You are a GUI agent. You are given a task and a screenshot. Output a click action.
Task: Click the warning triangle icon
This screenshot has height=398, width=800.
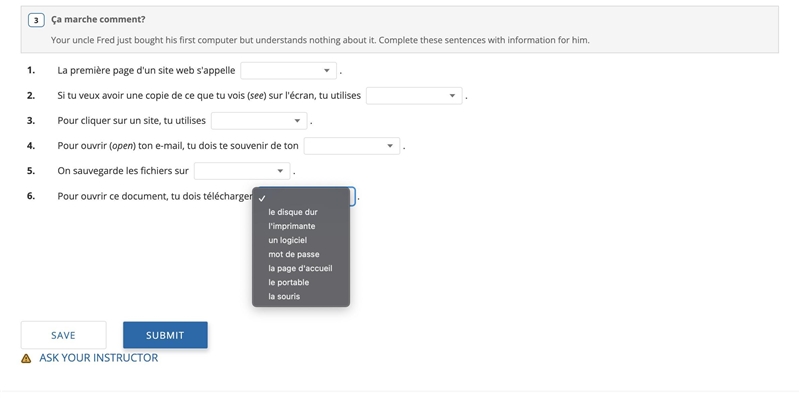(x=26, y=359)
